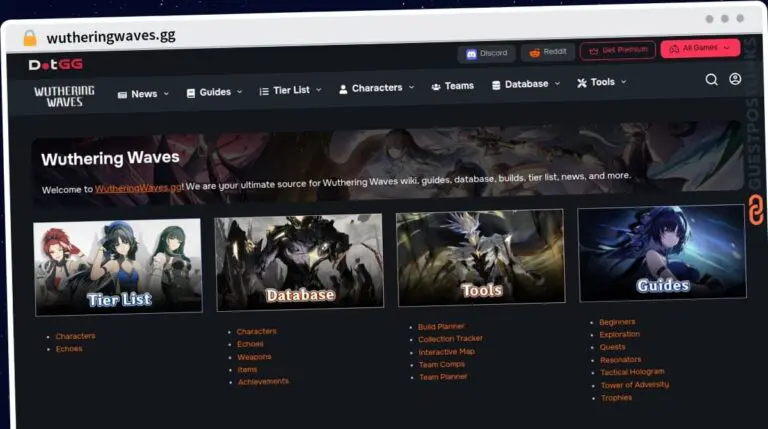Open the Trophies guide link

(617, 398)
